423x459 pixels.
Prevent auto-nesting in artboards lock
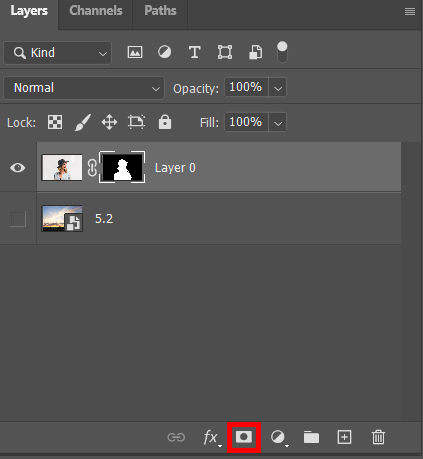pos(136,122)
